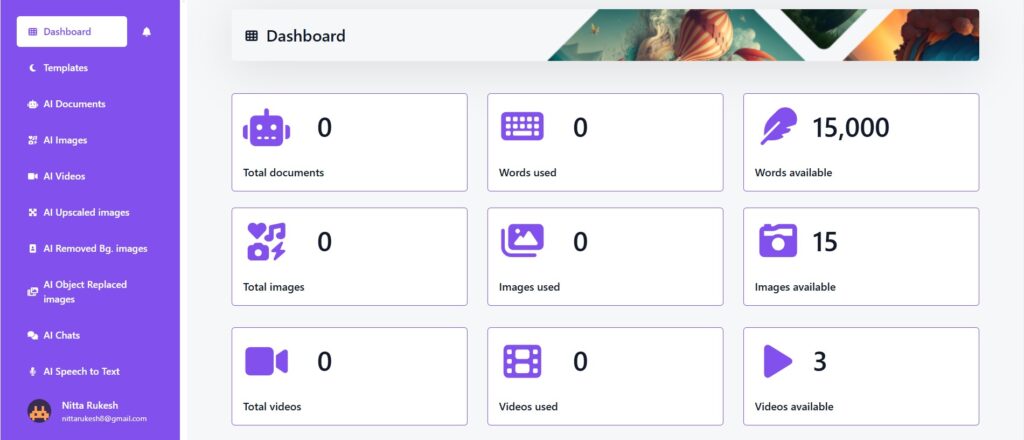Open the Dashboard sidebar item
Image resolution: width=1024 pixels, height=440 pixels.
[x=72, y=32]
